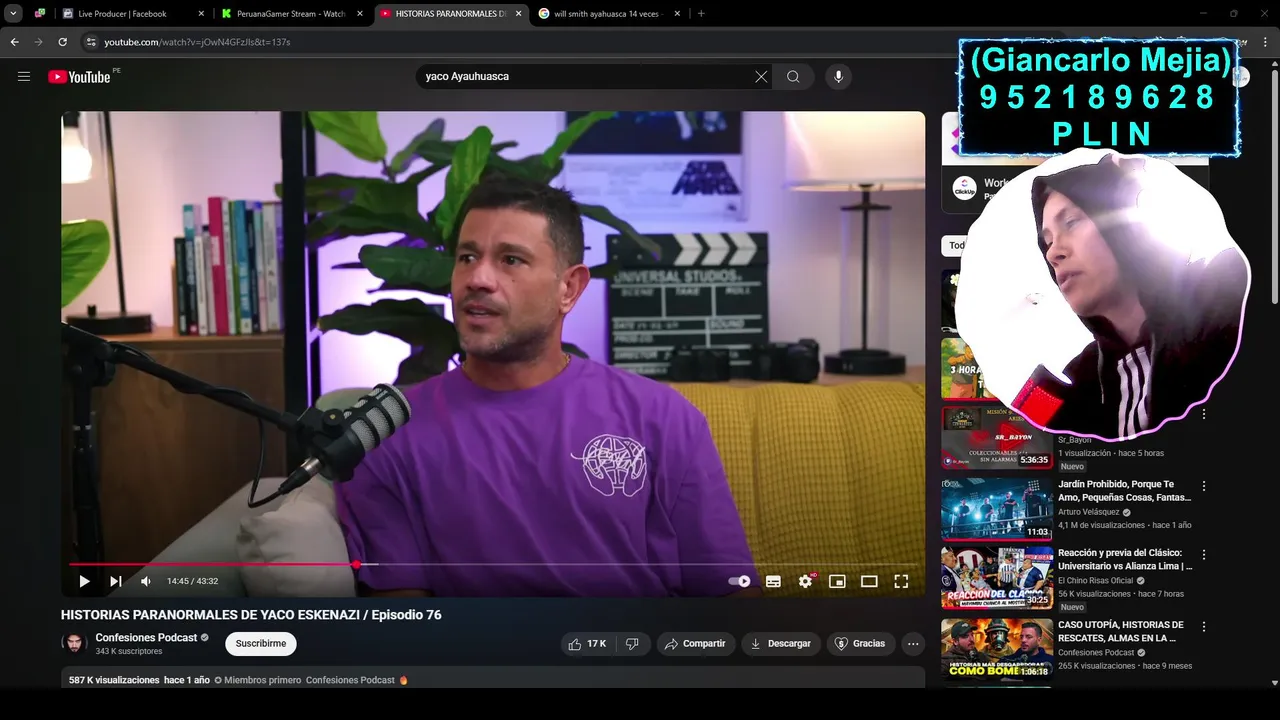This screenshot has width=1280, height=720.
Task: Open the YouTube guide hamburger menu
Action: pyautogui.click(x=24, y=76)
